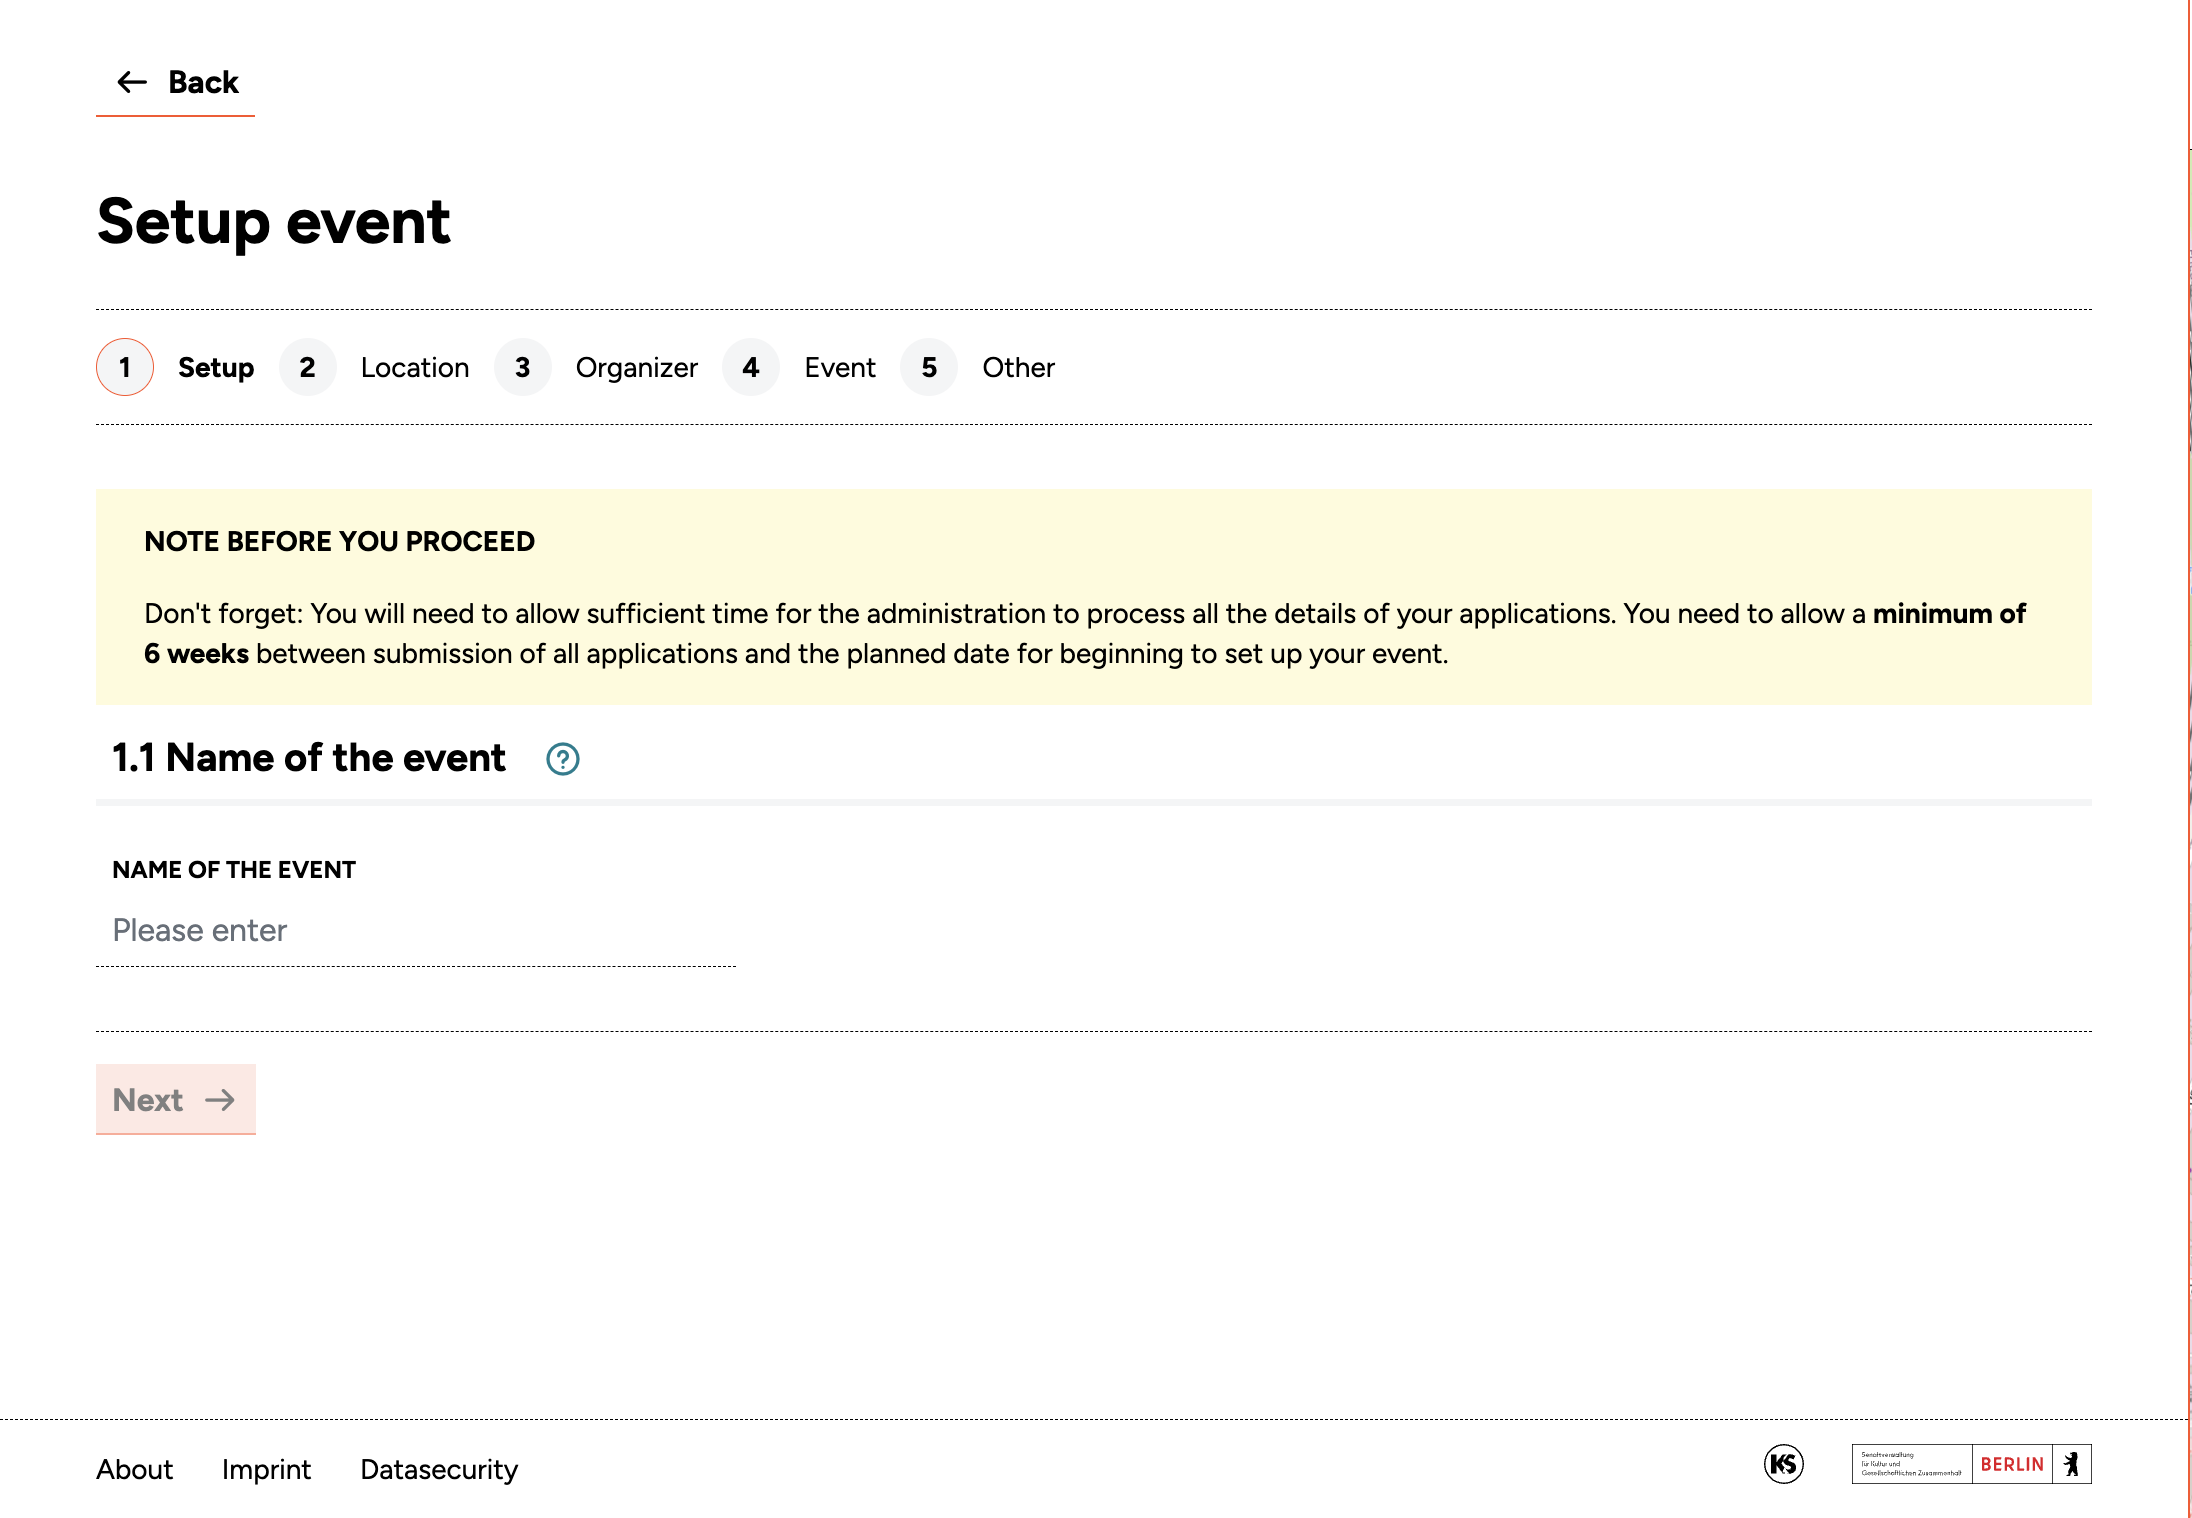Open the Other step label

click(x=1018, y=368)
